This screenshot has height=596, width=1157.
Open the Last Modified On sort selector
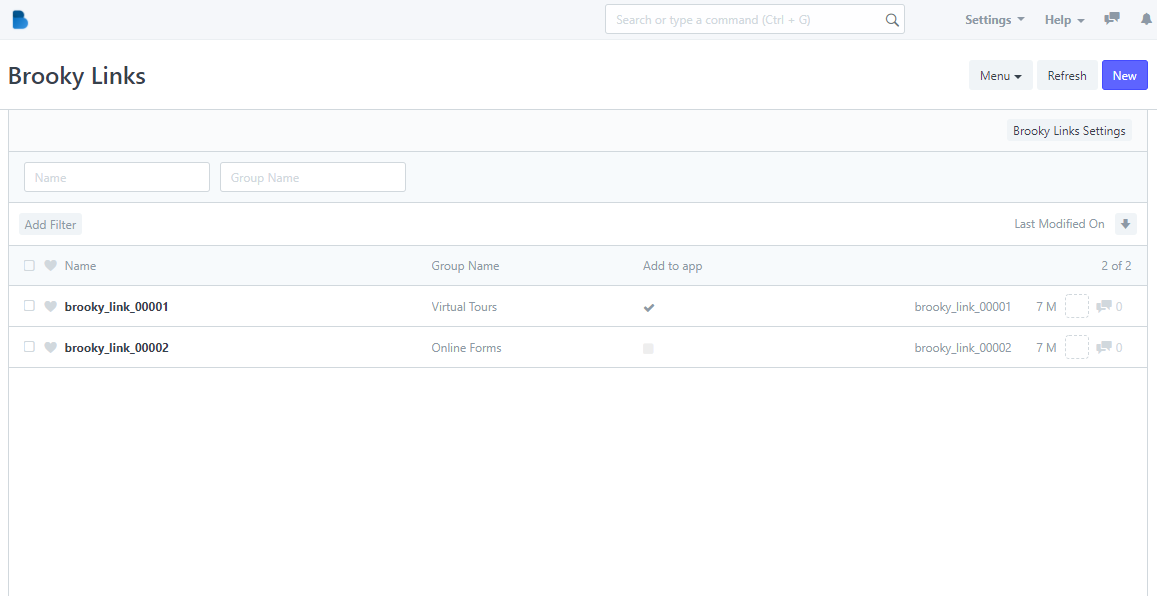[1059, 224]
